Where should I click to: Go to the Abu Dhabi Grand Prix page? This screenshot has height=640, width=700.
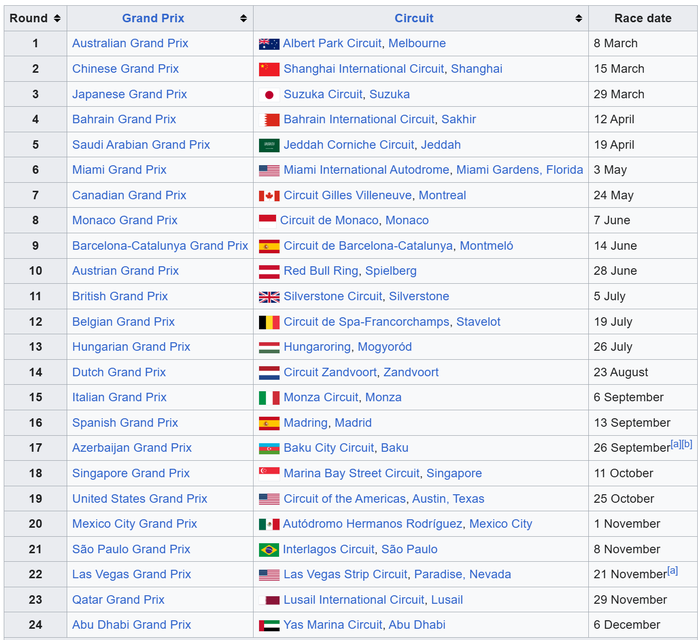[131, 625]
